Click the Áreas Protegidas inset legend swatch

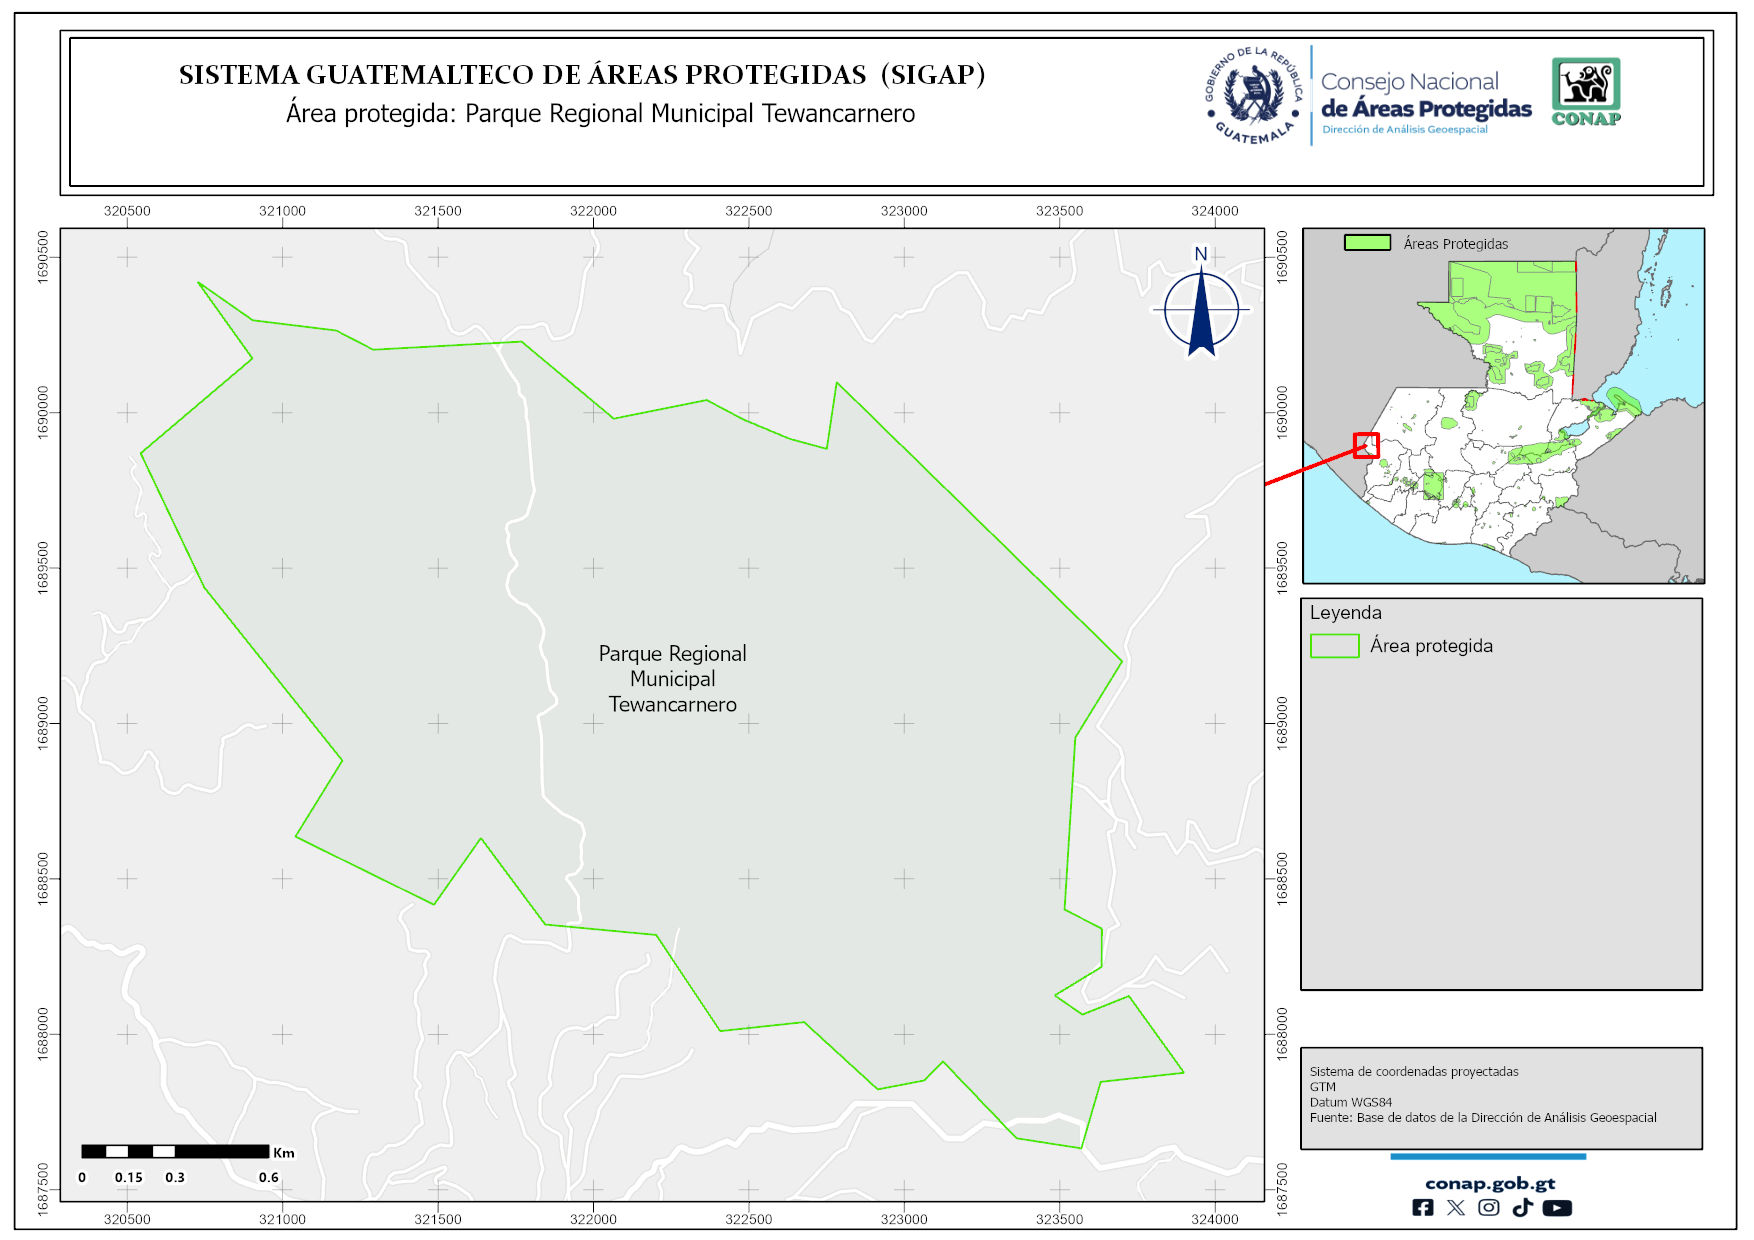(1367, 243)
